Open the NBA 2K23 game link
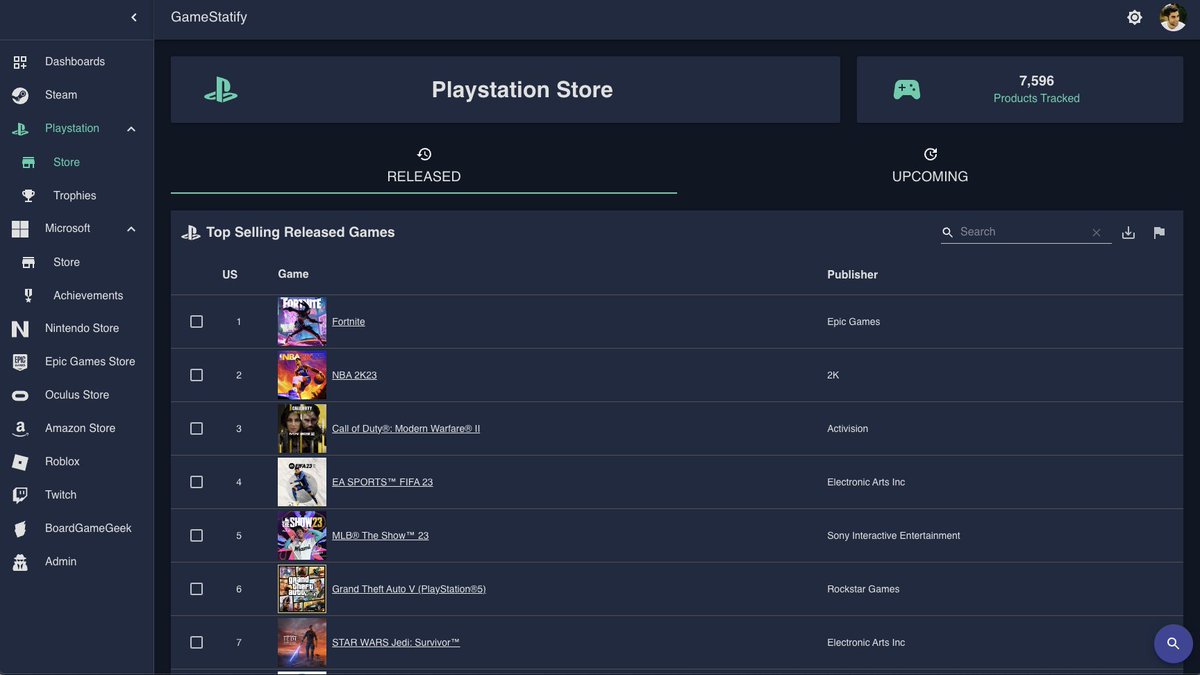 coord(354,375)
